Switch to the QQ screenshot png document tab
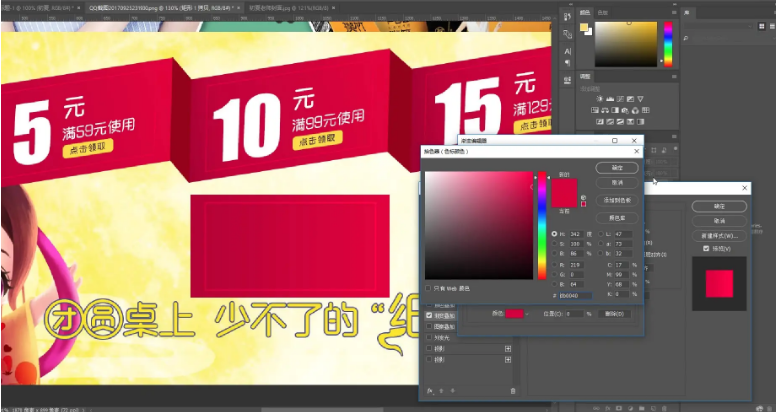Viewport: 776px width, 412px height. (164, 8)
